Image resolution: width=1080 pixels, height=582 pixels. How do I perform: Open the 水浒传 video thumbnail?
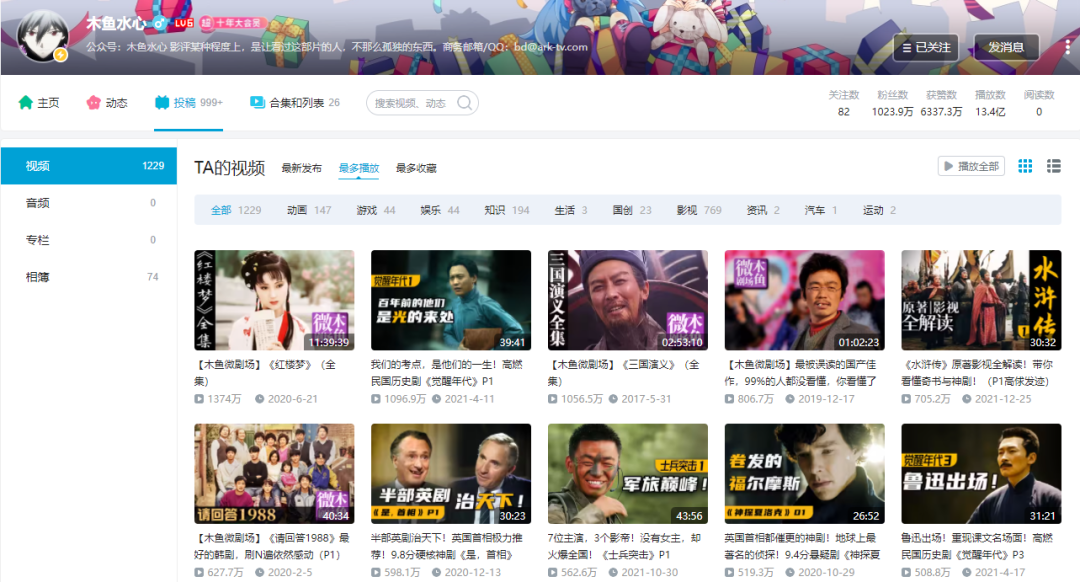tap(981, 300)
